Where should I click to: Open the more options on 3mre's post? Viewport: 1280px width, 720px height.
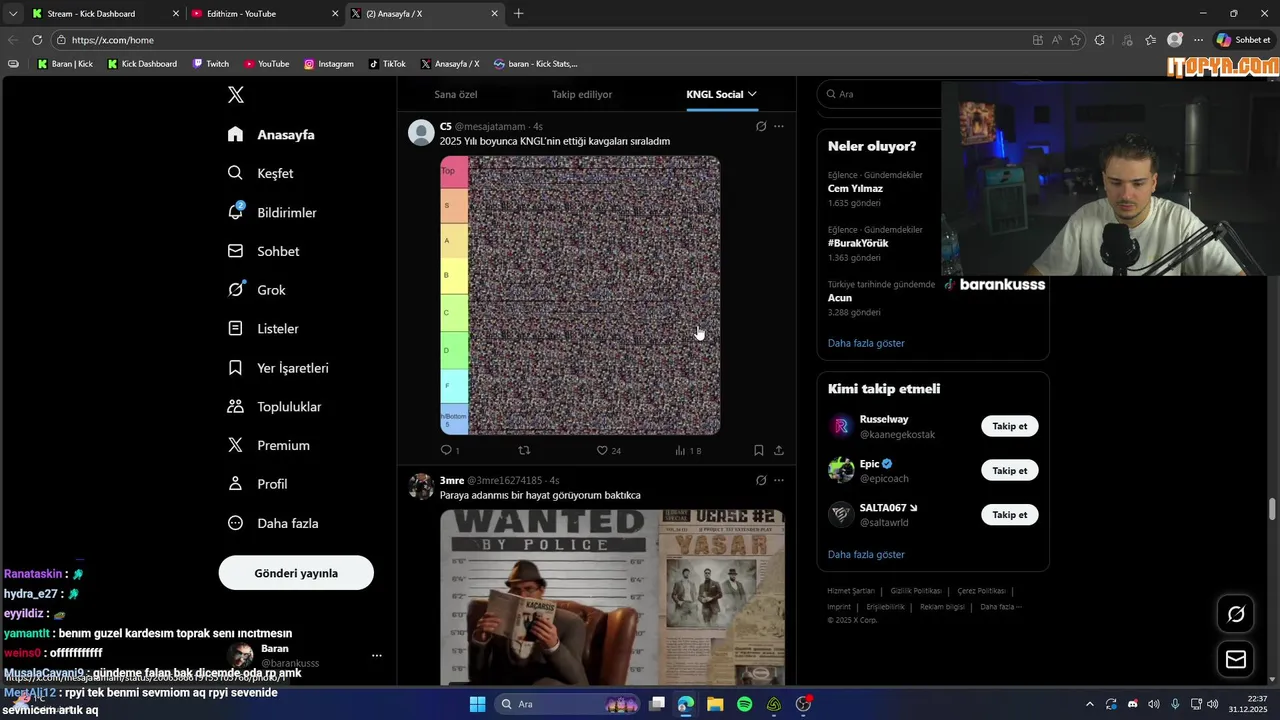coord(779,480)
